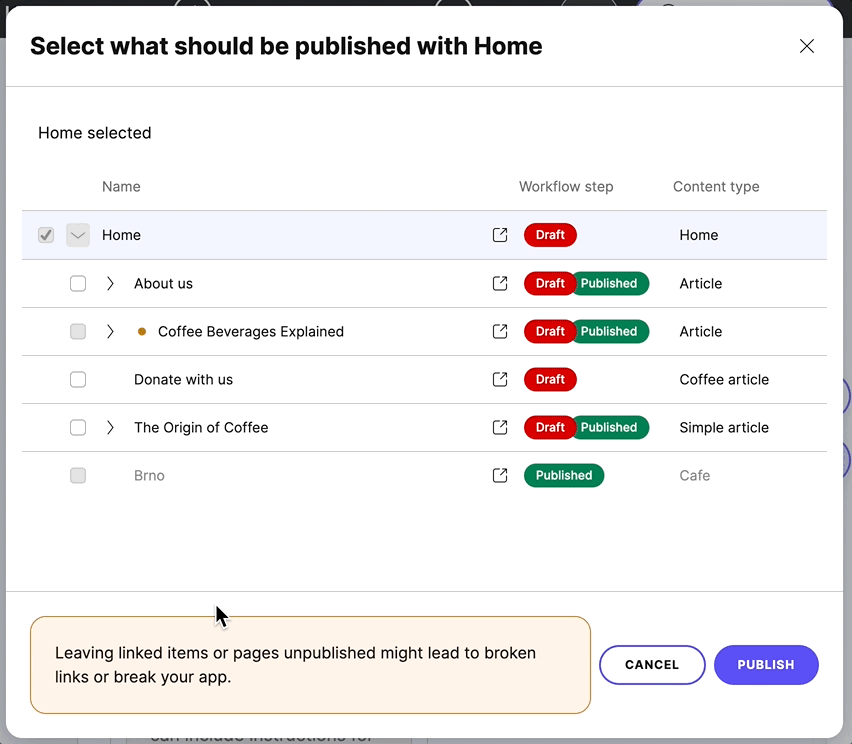
Task: Click the Cancel button
Action: click(x=652, y=664)
